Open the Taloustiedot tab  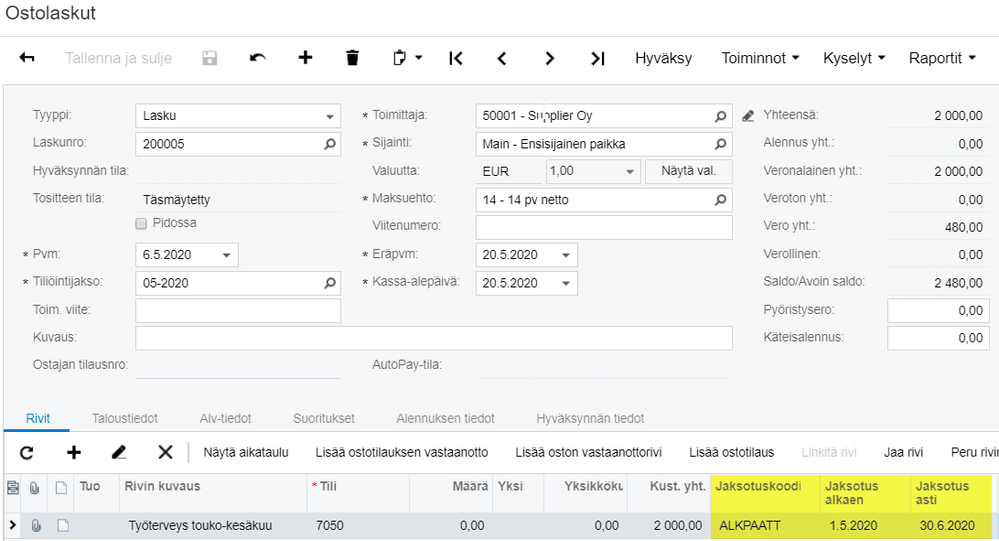123,418
